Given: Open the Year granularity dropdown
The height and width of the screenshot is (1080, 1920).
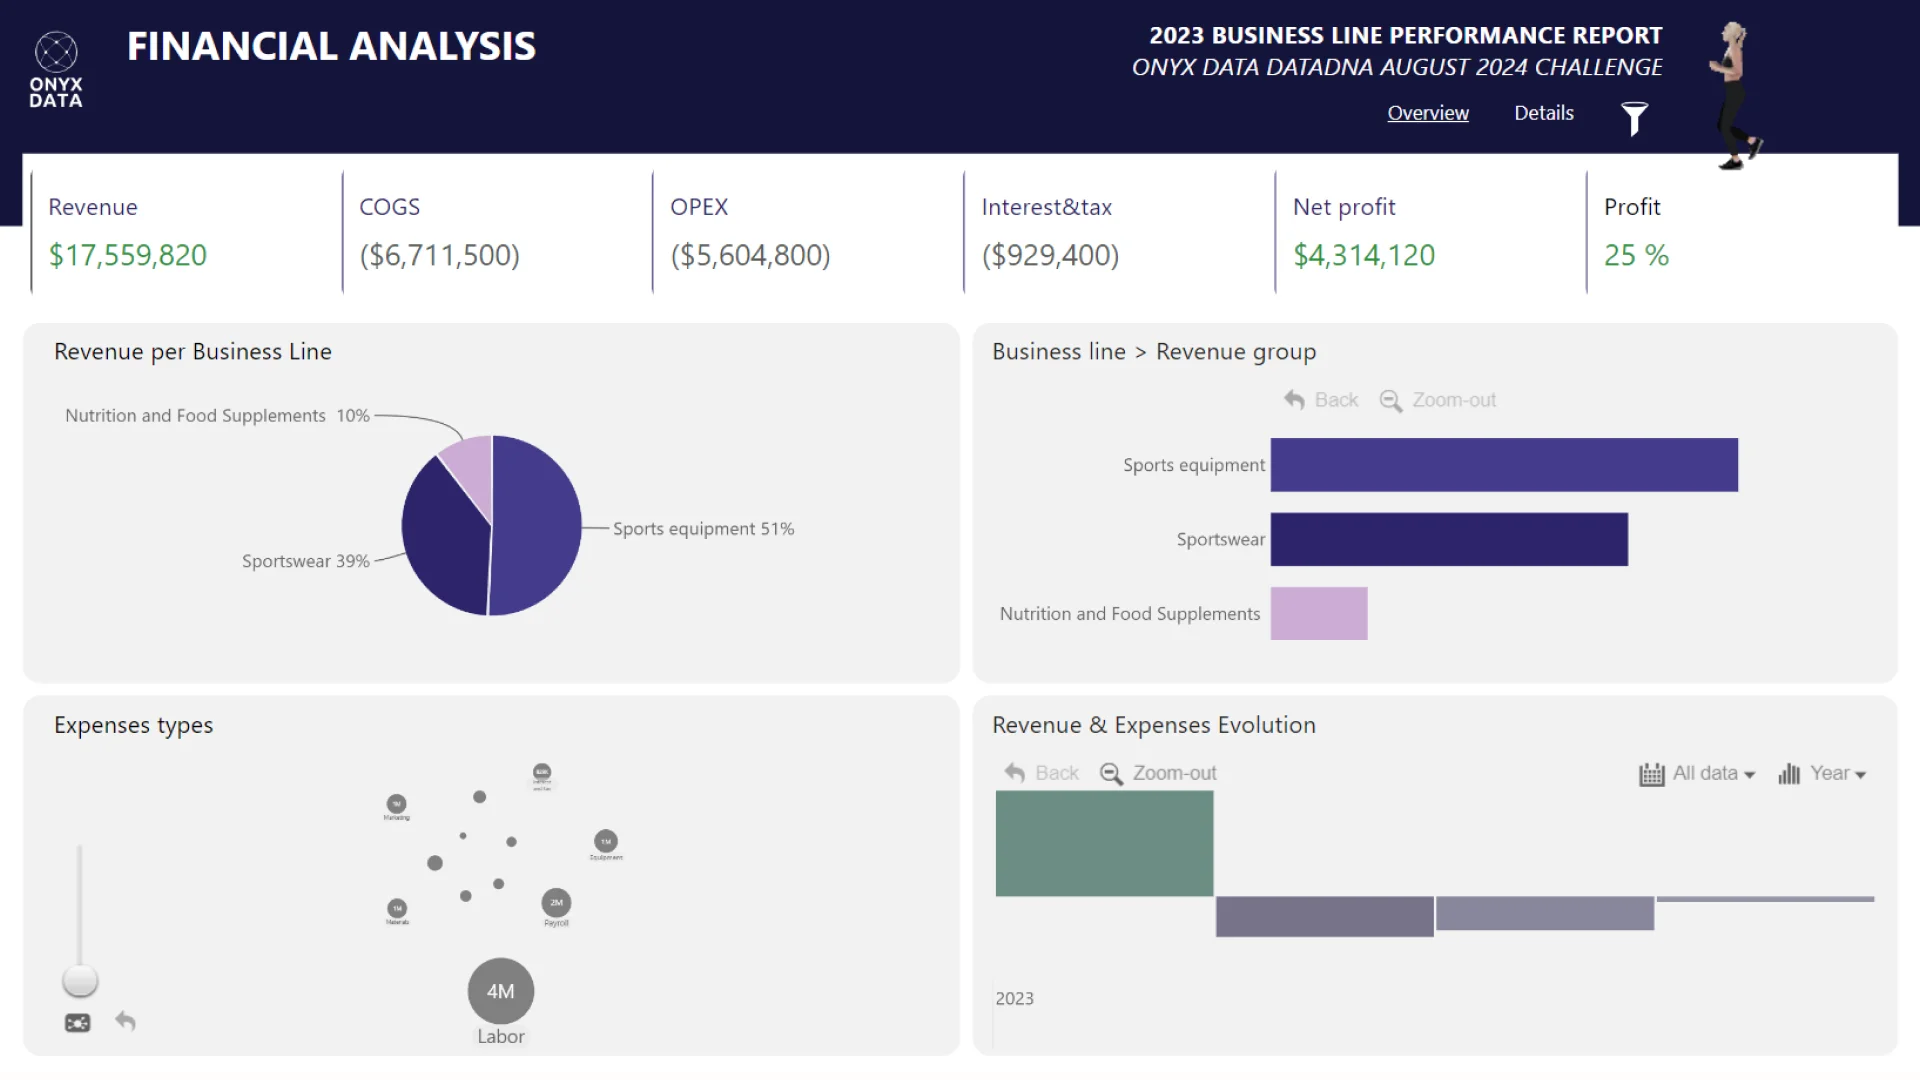Looking at the screenshot, I should tap(1838, 773).
